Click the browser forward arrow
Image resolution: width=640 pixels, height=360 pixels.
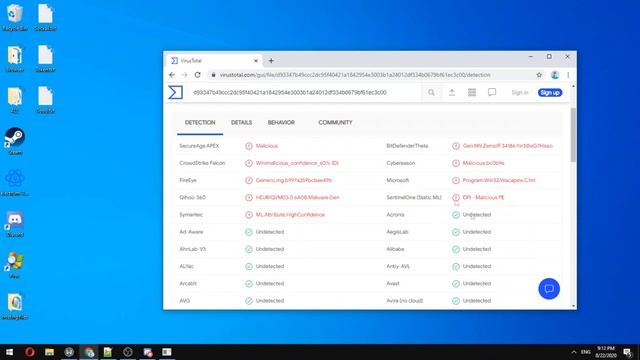click(x=184, y=75)
